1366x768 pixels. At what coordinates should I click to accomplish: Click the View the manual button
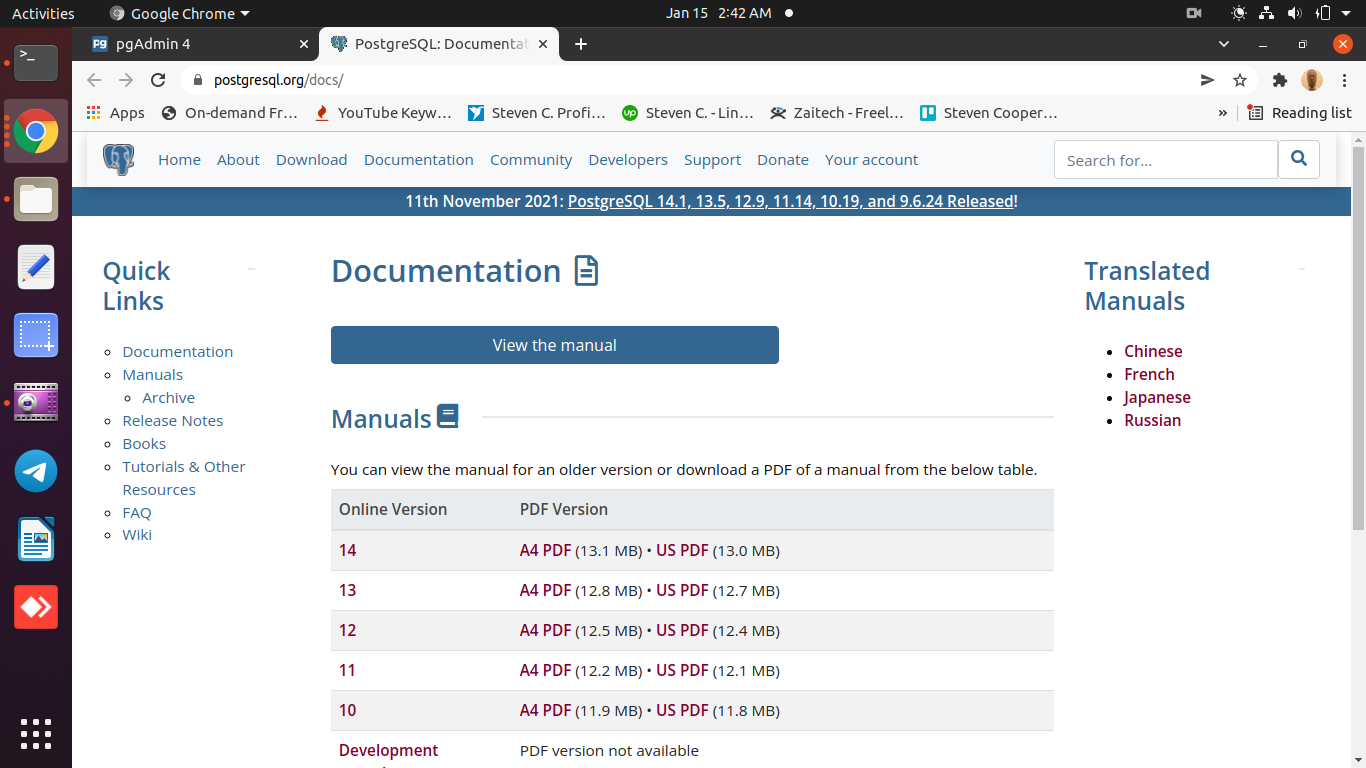[x=555, y=345]
